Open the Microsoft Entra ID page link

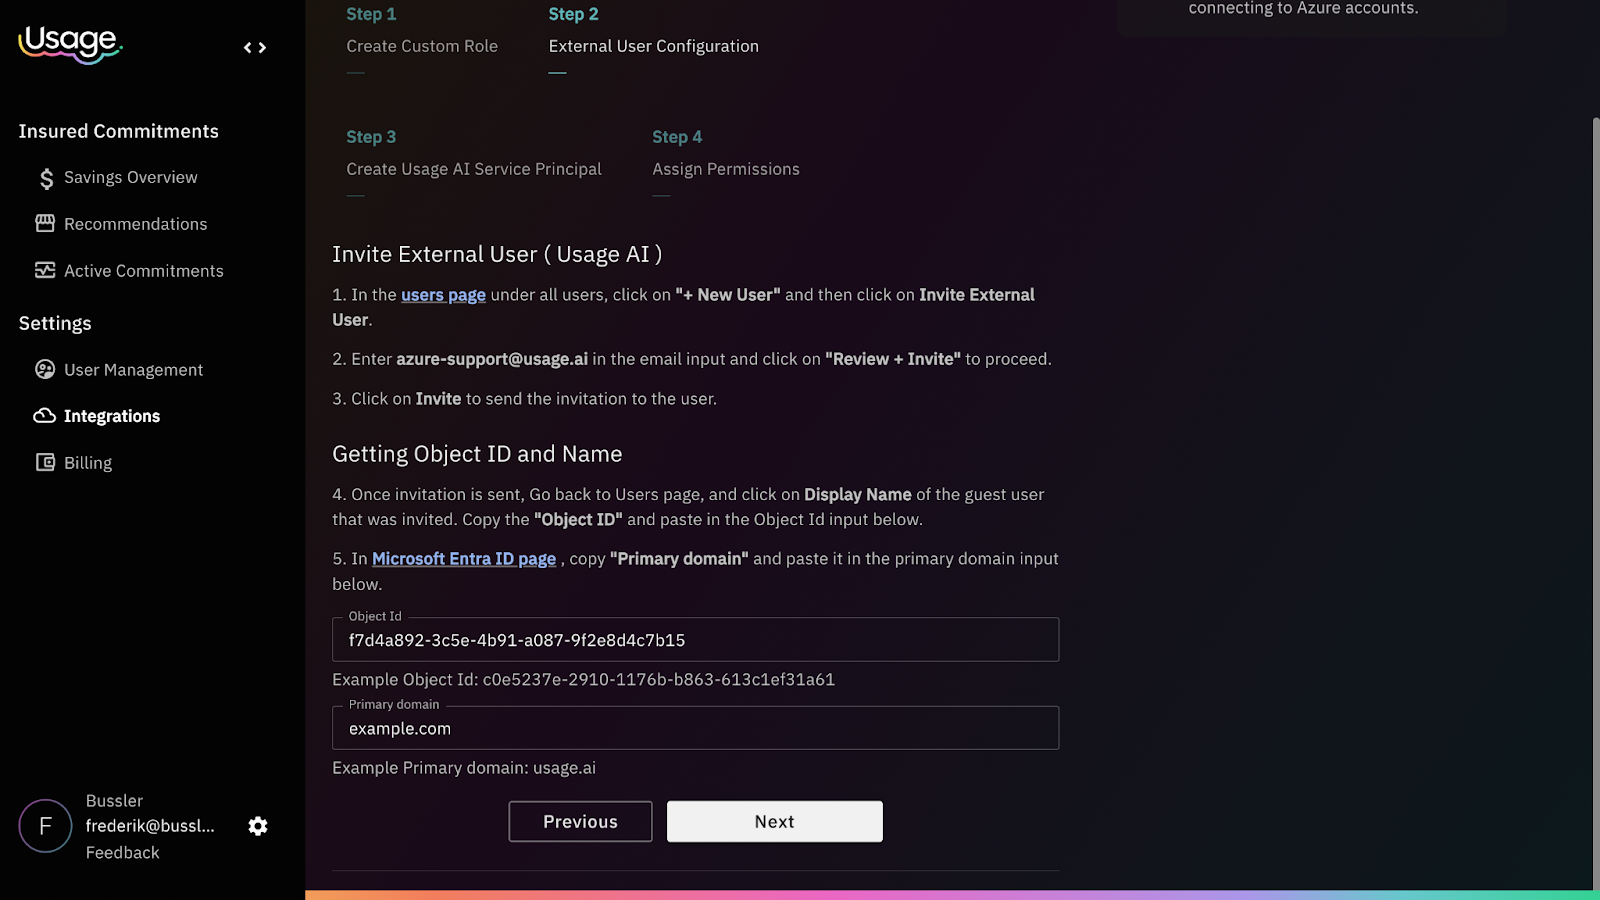pos(464,559)
